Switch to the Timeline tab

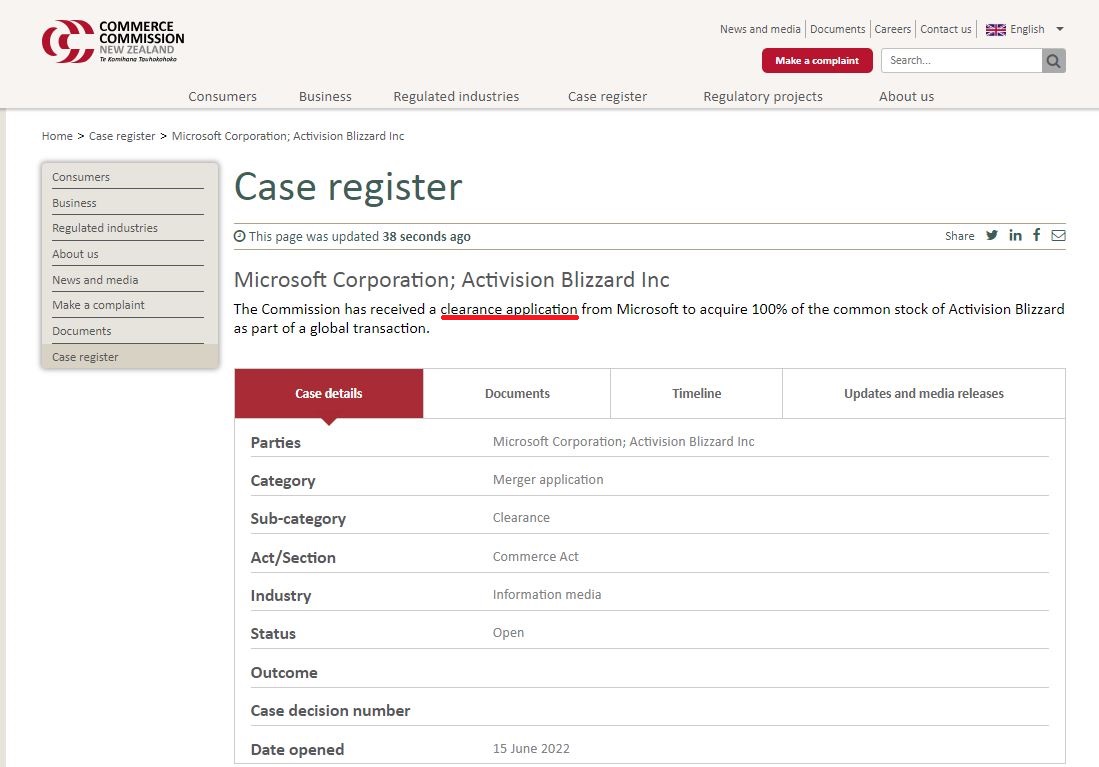(697, 393)
